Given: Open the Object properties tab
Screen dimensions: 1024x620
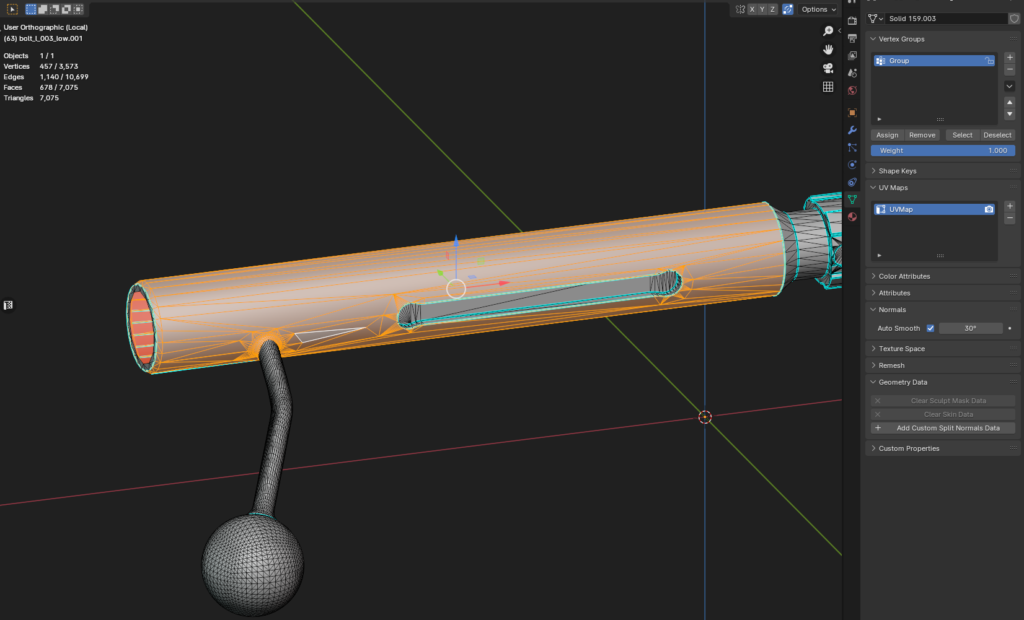Looking at the screenshot, I should [852, 113].
